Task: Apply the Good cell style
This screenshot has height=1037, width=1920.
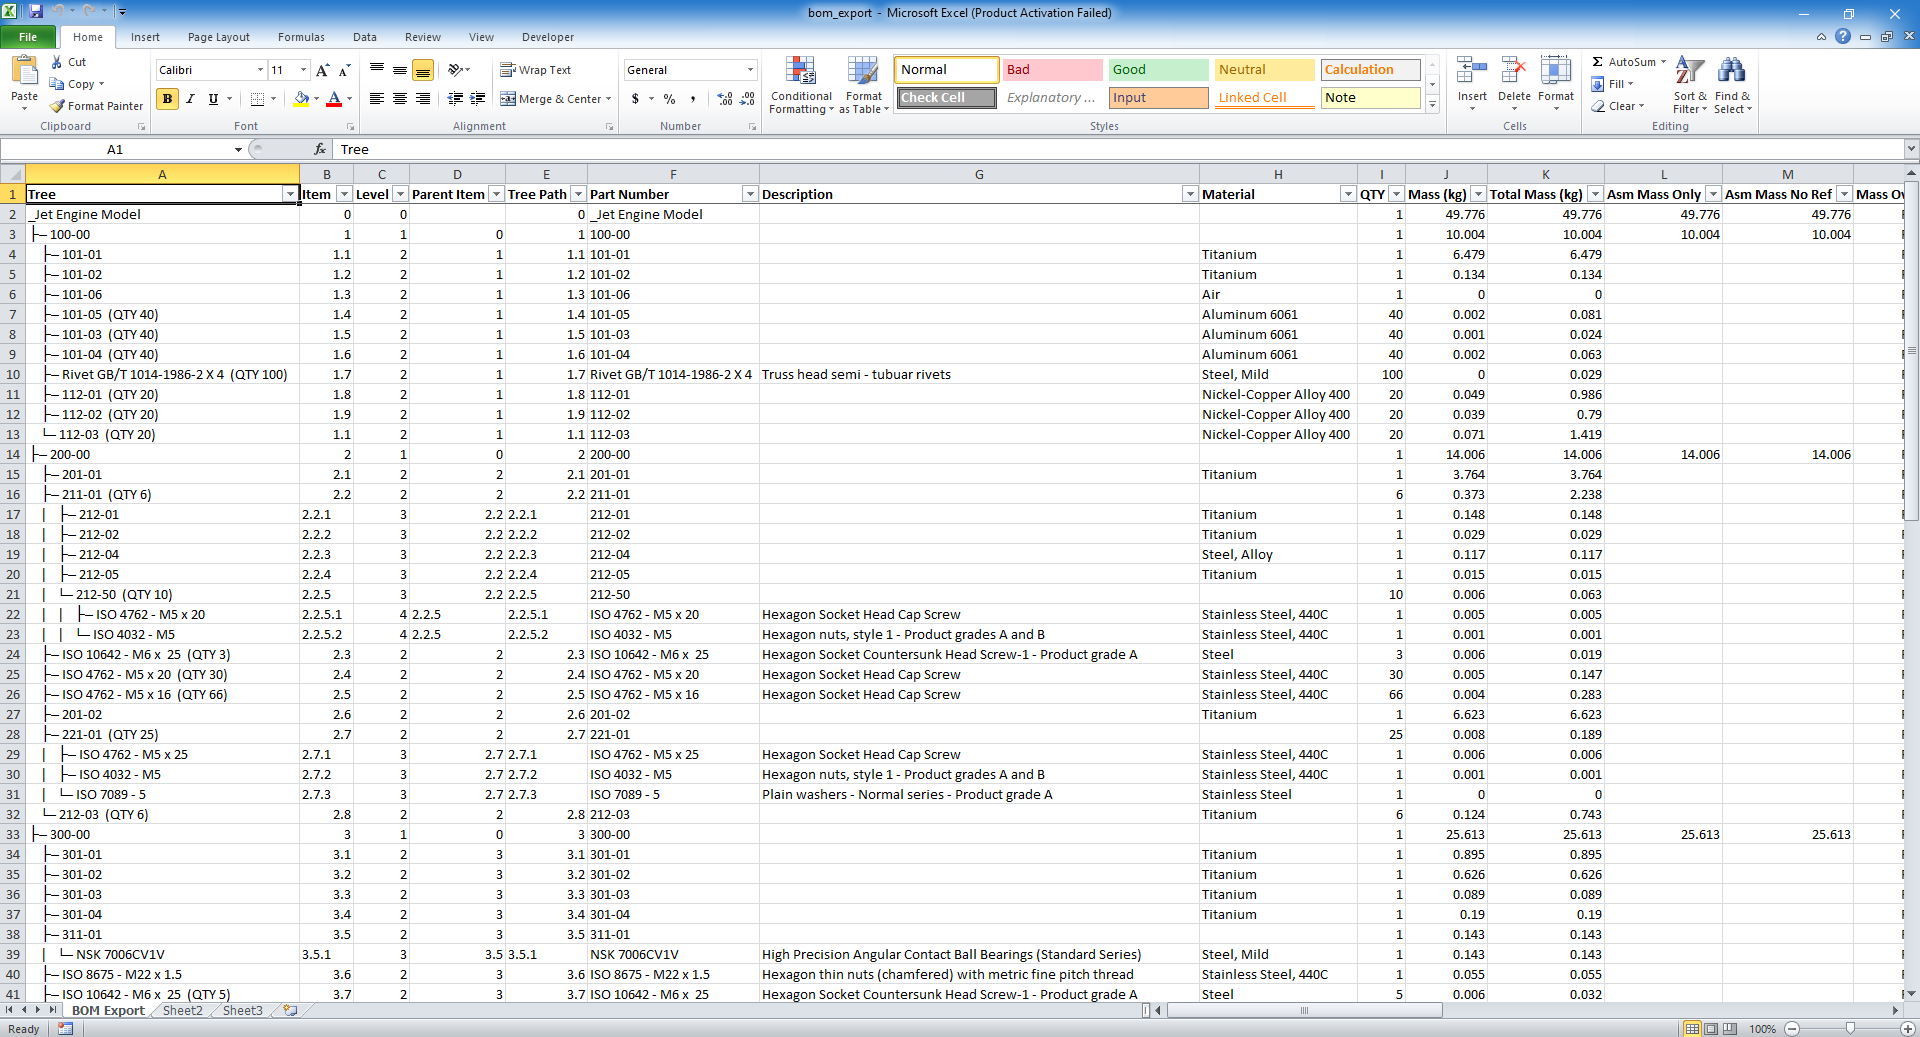Action: [x=1157, y=69]
